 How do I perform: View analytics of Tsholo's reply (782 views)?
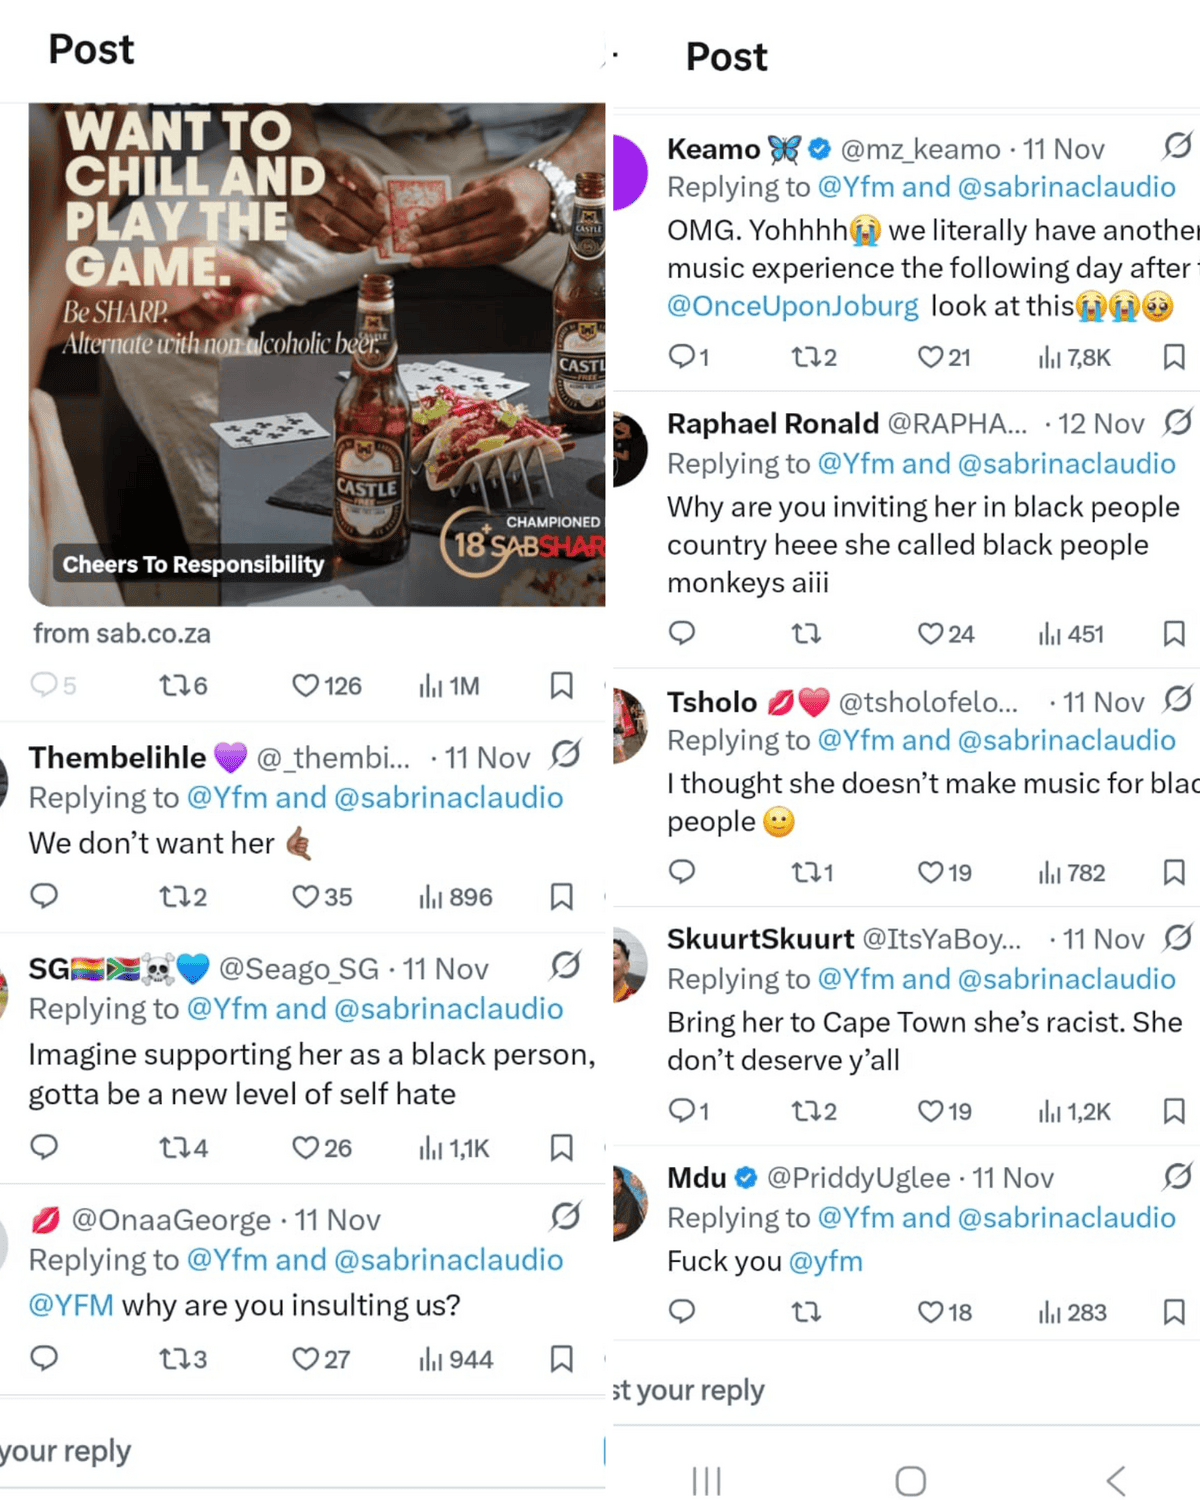point(1072,872)
